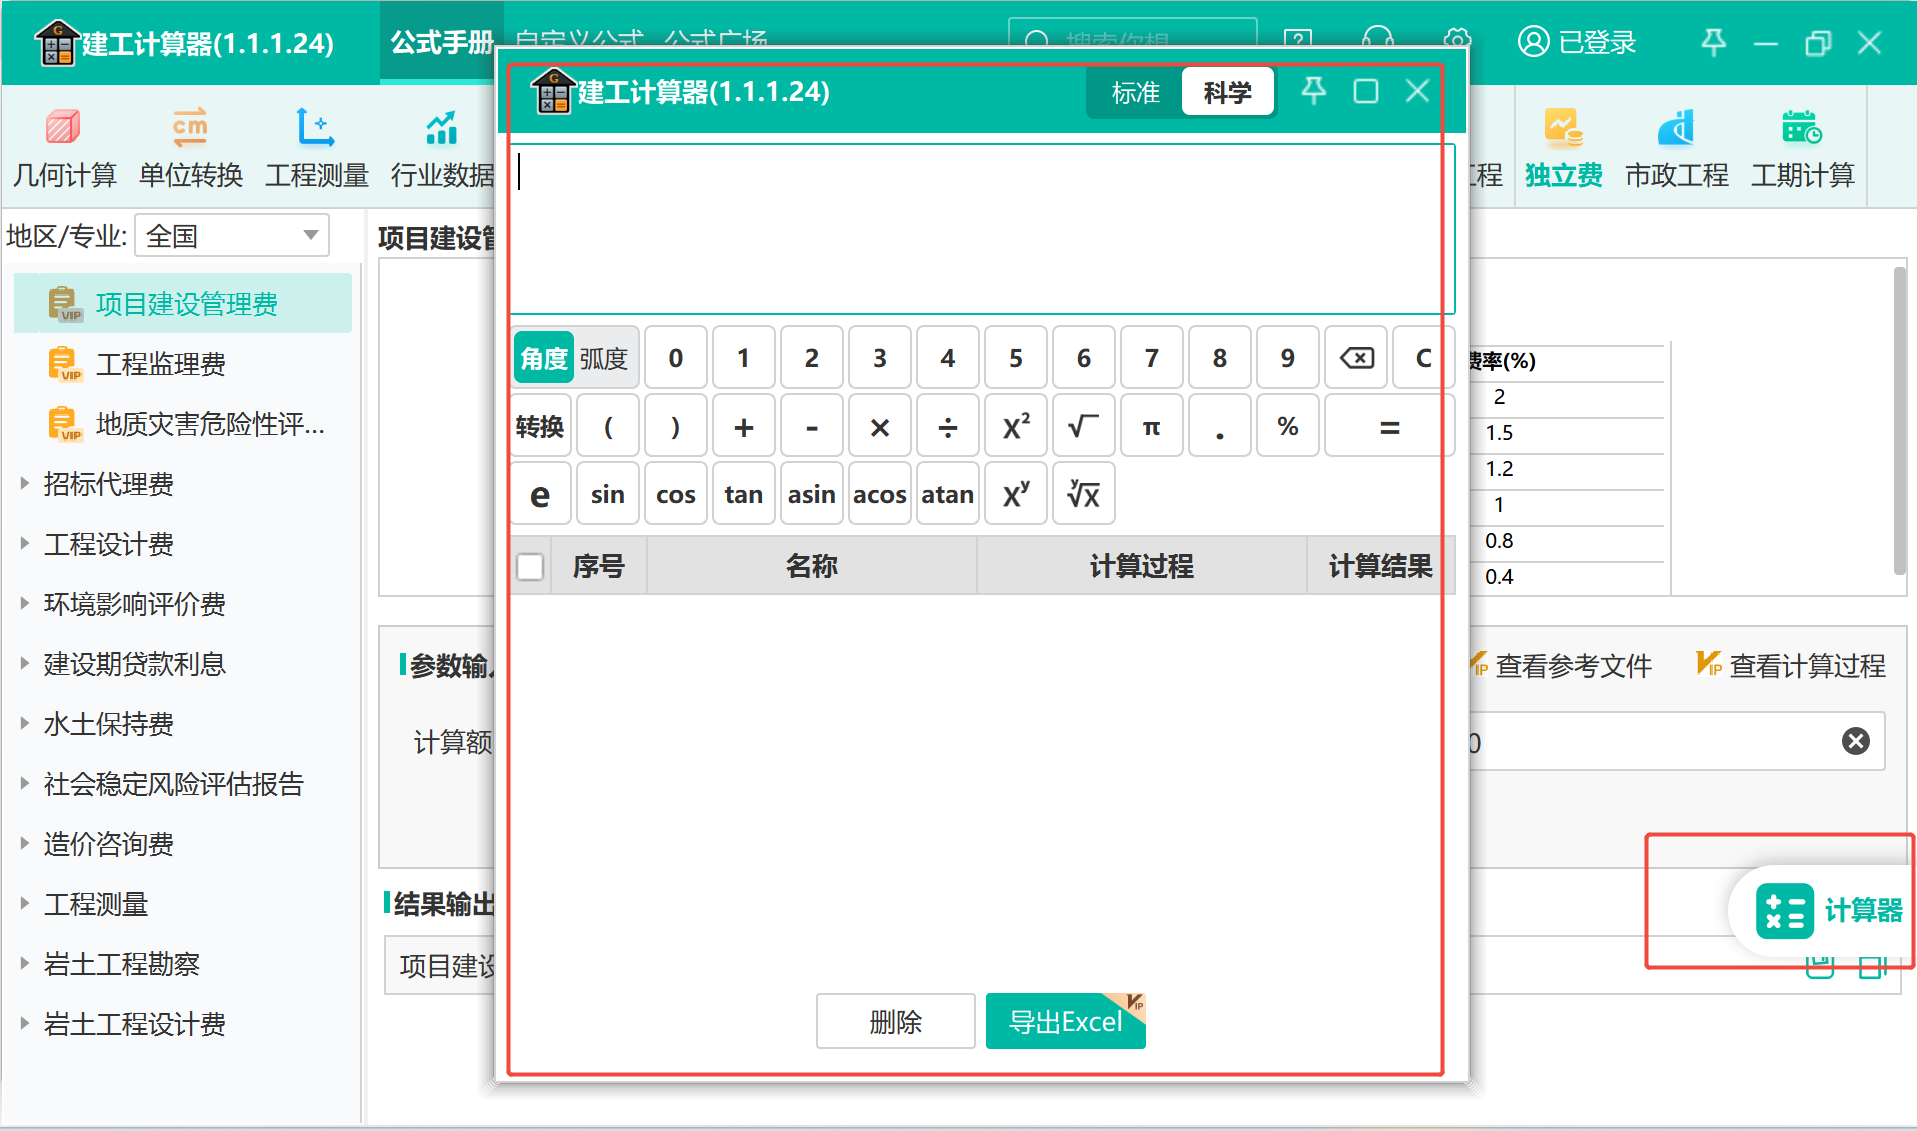
Task: Open the 地区/专业 全国 dropdown
Action: coord(232,236)
